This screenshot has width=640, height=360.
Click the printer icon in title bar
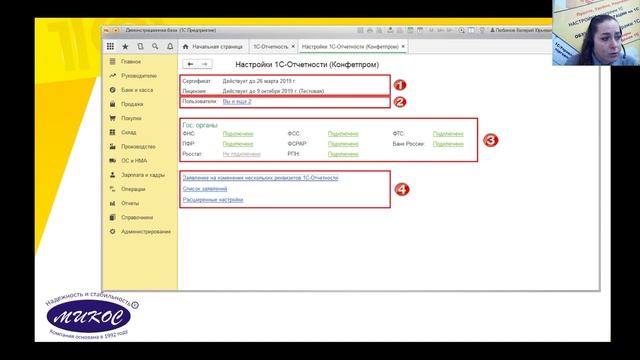click(370, 30)
